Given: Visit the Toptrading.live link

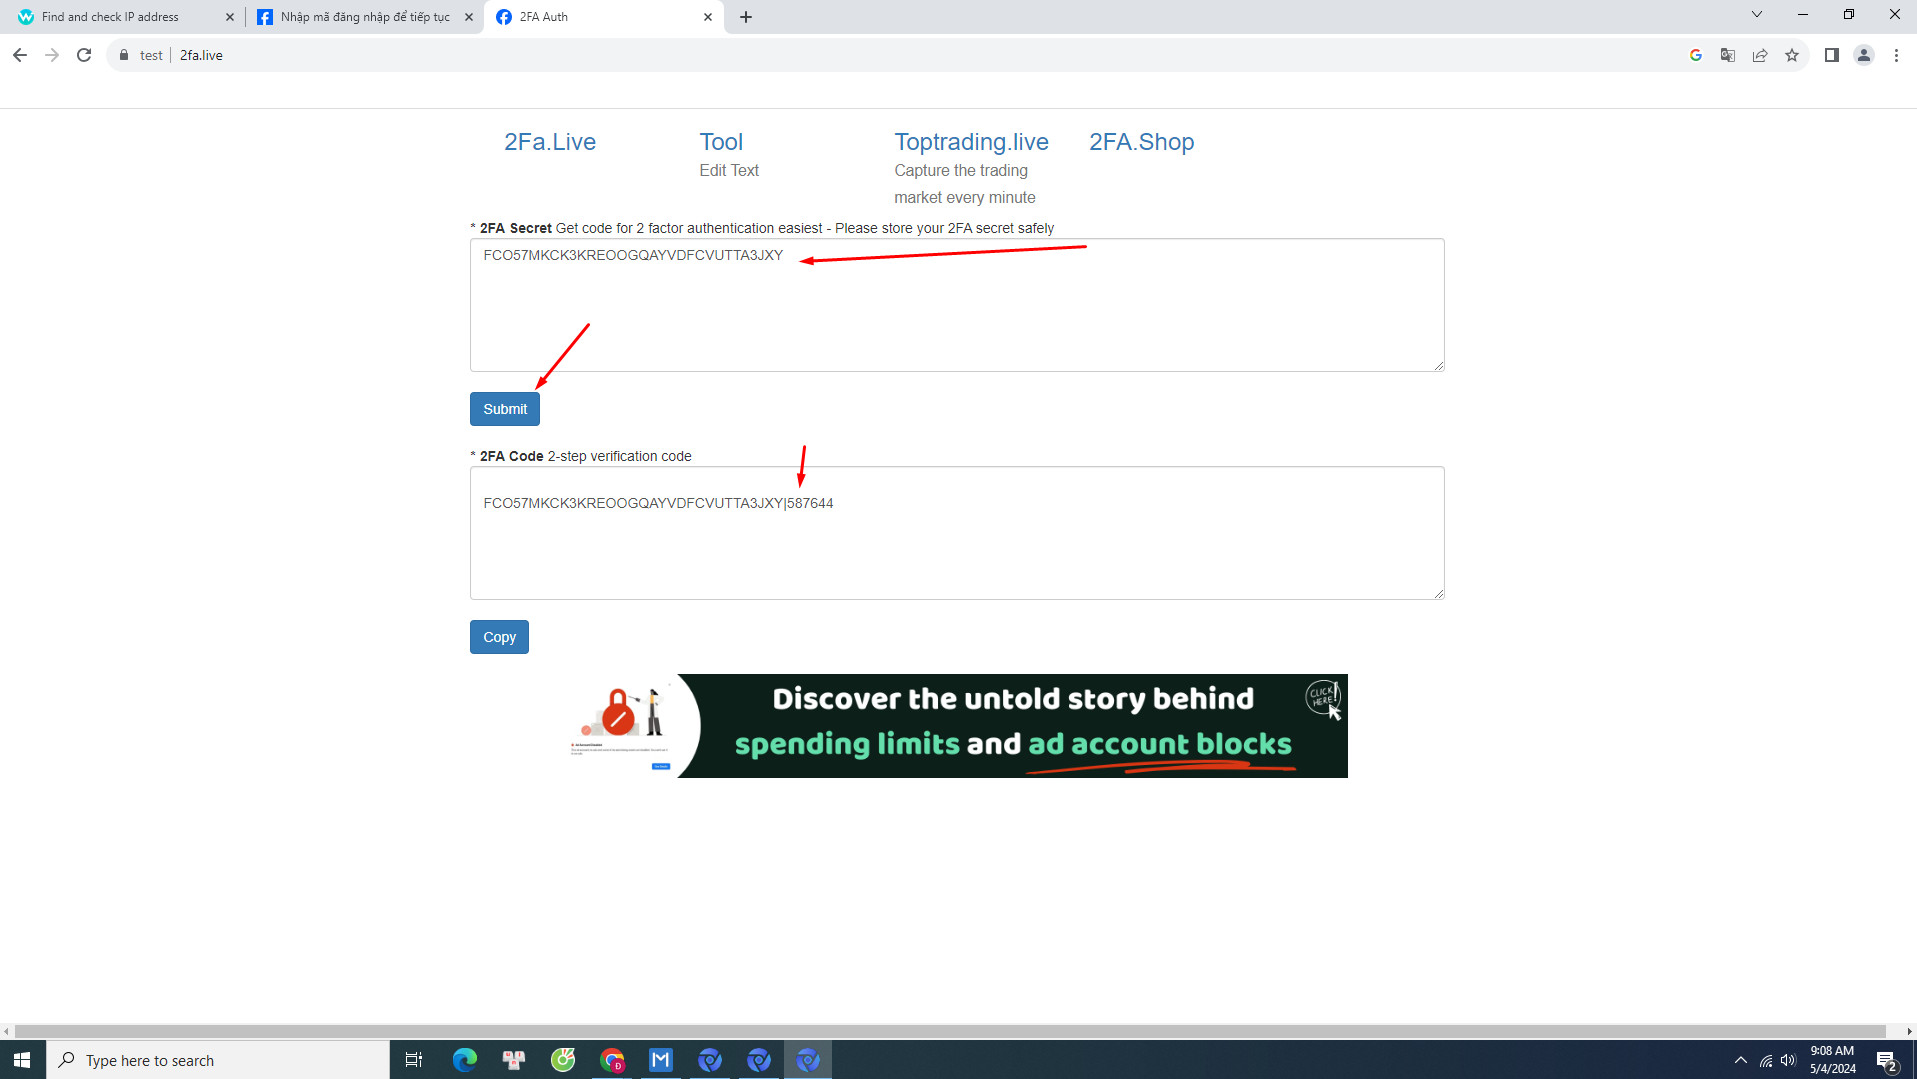Looking at the screenshot, I should tap(970, 142).
